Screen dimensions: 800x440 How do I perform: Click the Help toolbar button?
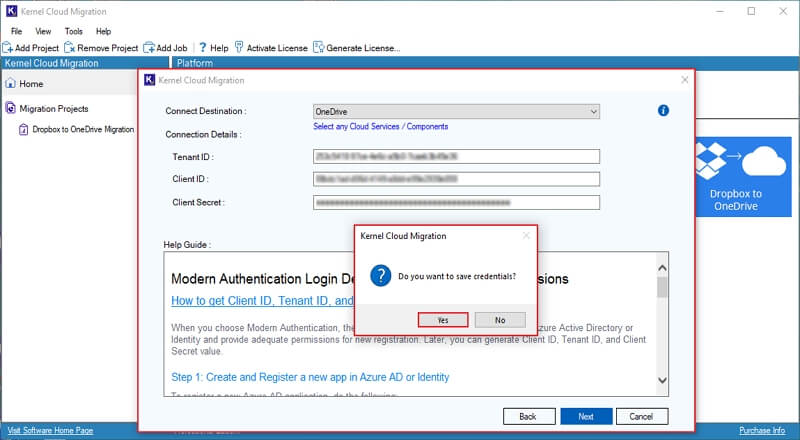[x=213, y=48]
